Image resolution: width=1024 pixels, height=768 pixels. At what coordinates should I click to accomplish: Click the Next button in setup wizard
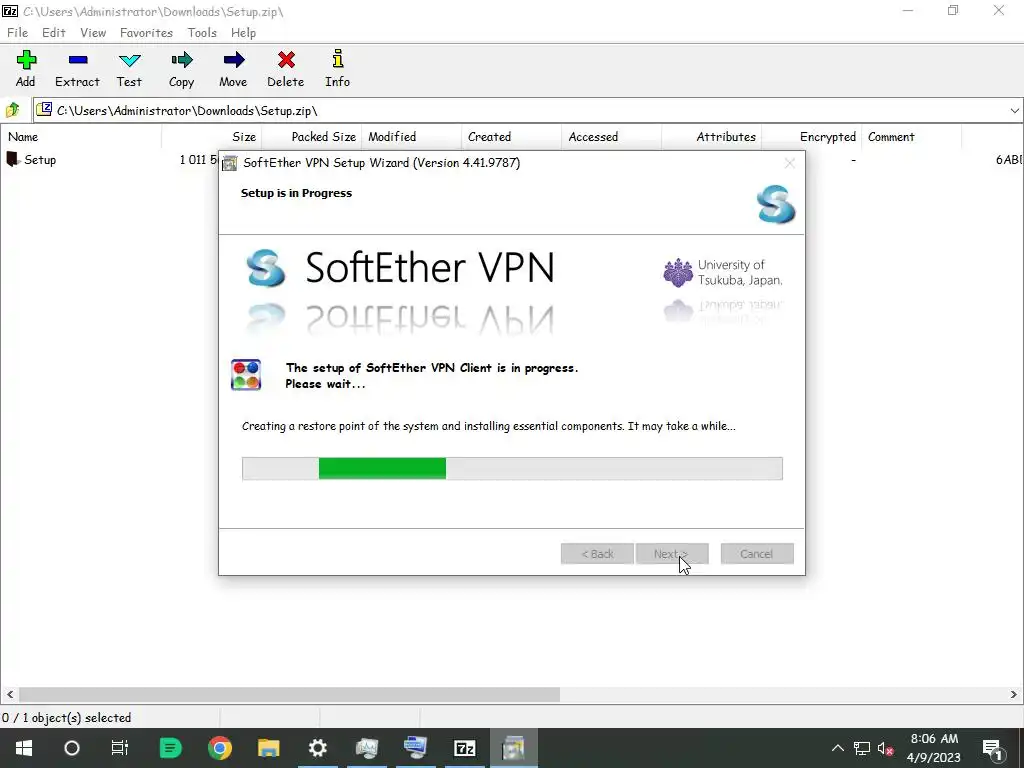(x=672, y=554)
